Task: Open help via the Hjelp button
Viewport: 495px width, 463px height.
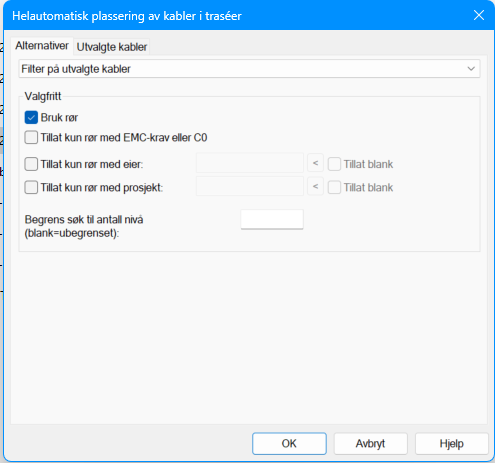Action: coord(451,444)
